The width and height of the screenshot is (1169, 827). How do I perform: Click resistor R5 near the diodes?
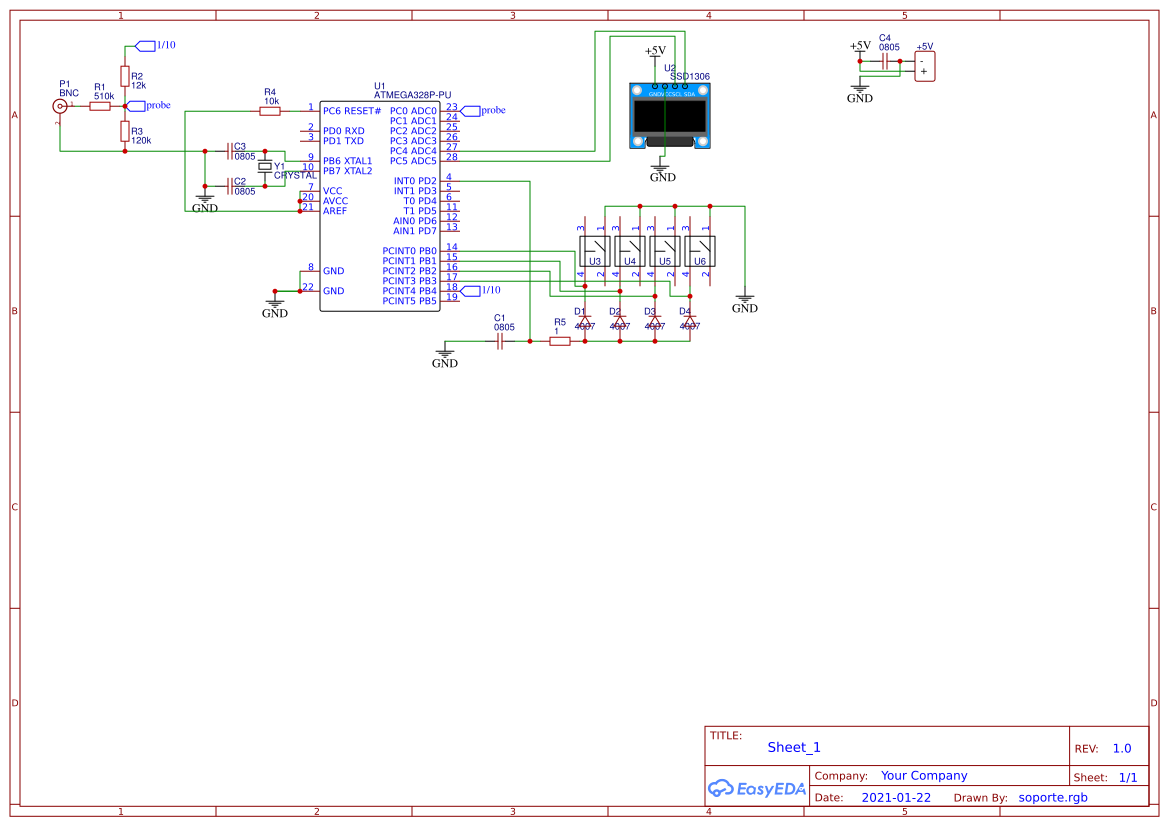[x=560, y=341]
